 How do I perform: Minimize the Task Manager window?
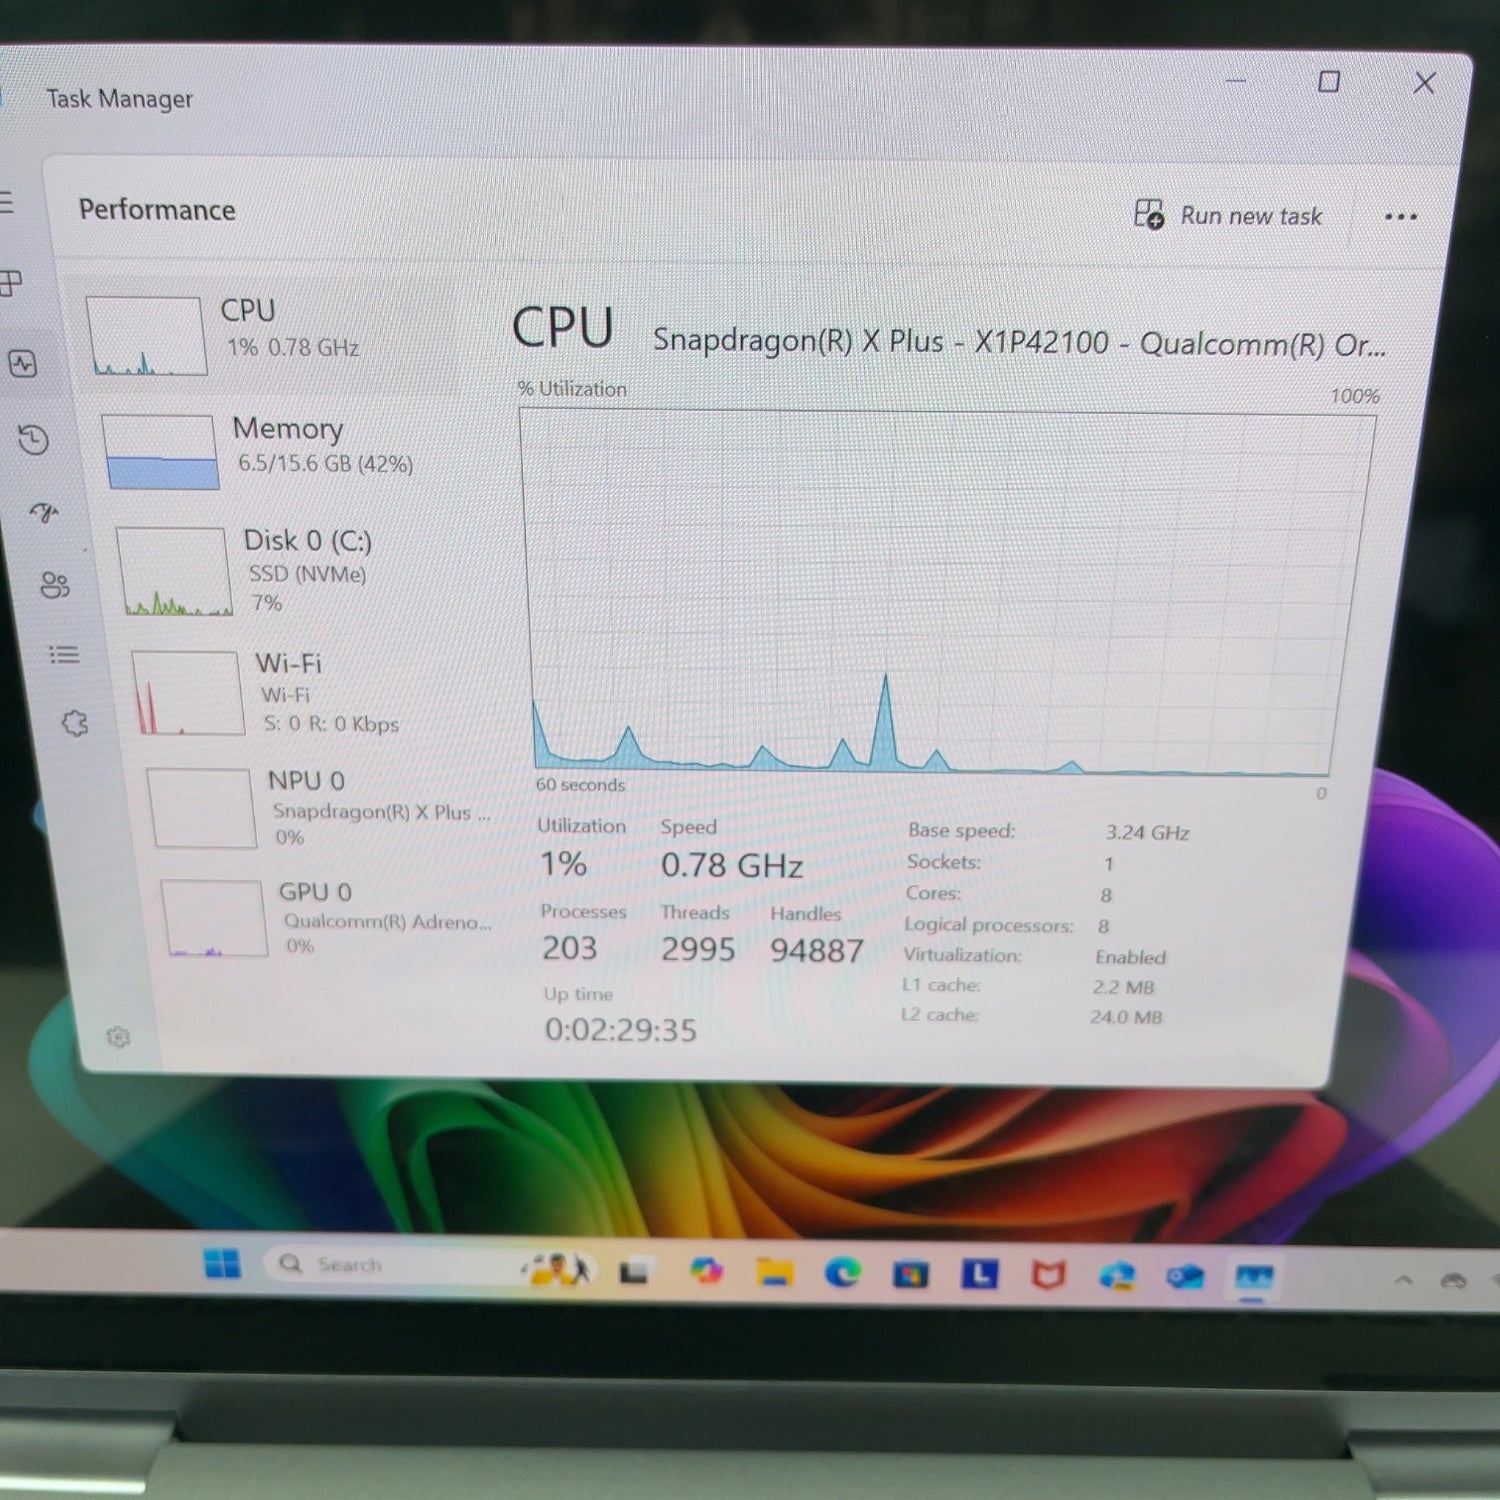click(1237, 80)
